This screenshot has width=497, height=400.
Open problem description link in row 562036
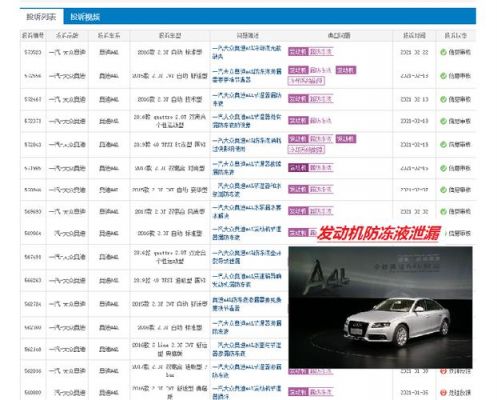247,371
